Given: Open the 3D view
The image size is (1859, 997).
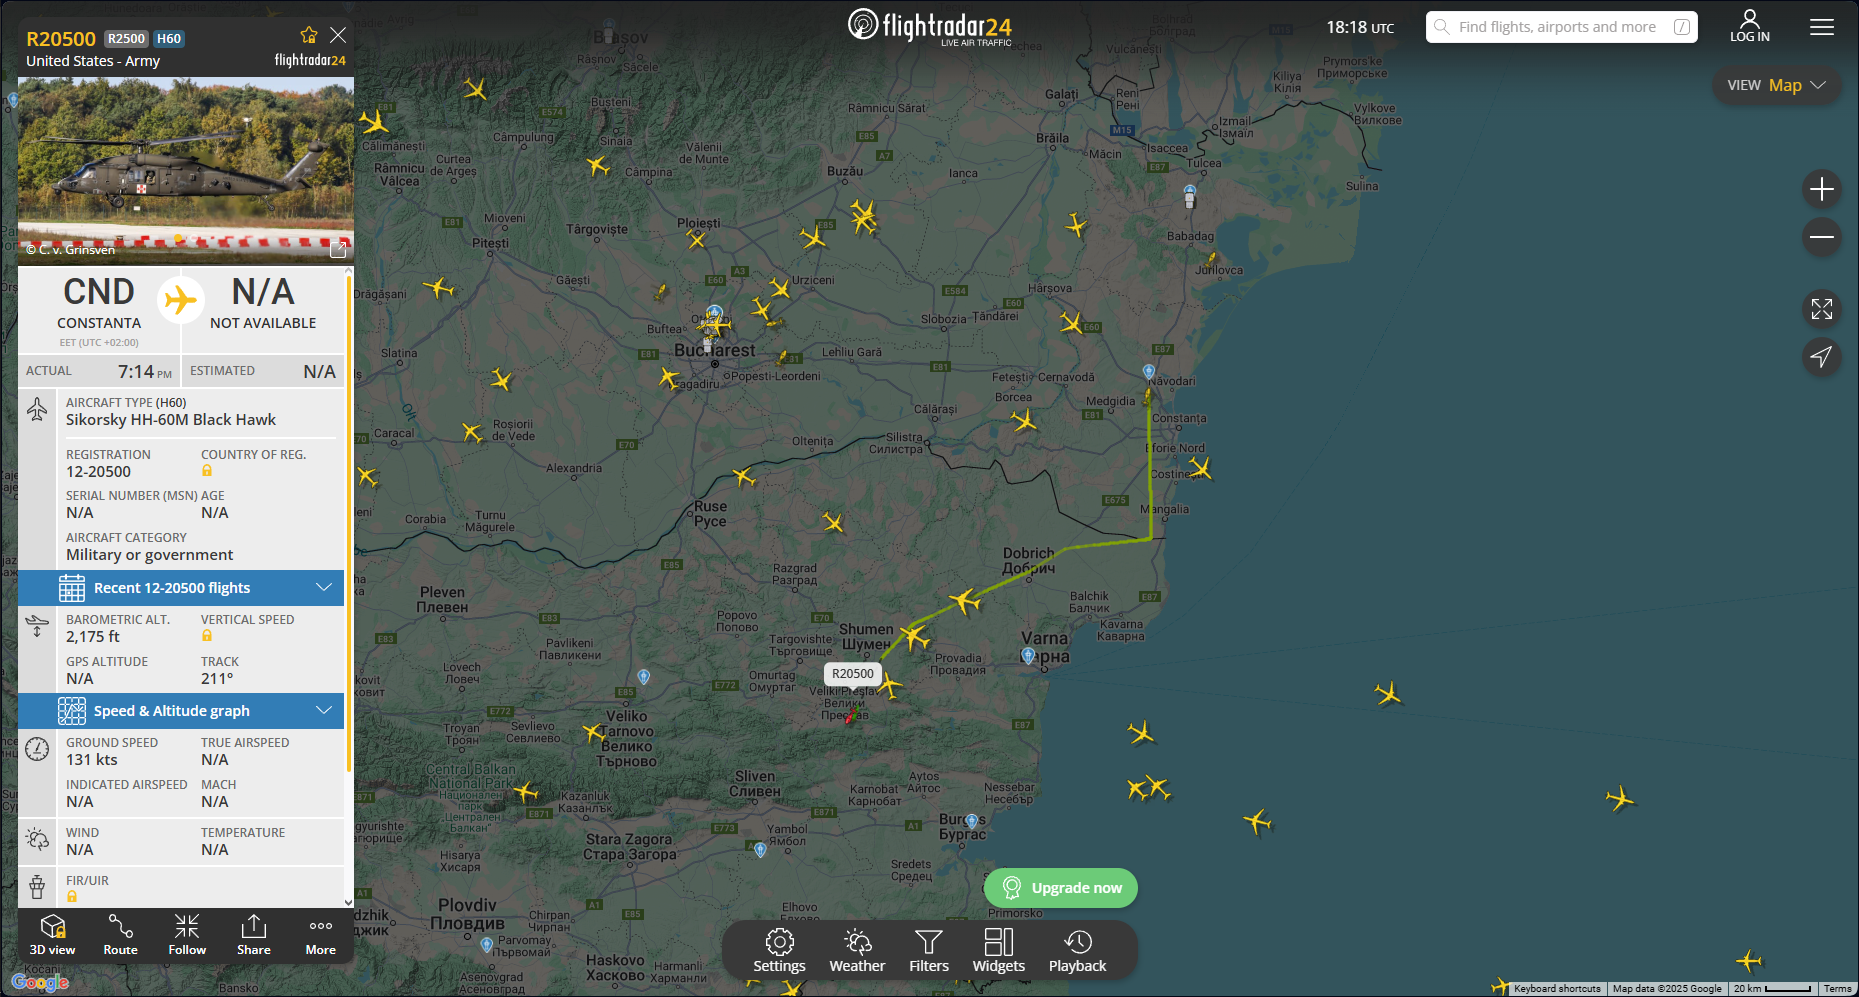Looking at the screenshot, I should 52,936.
